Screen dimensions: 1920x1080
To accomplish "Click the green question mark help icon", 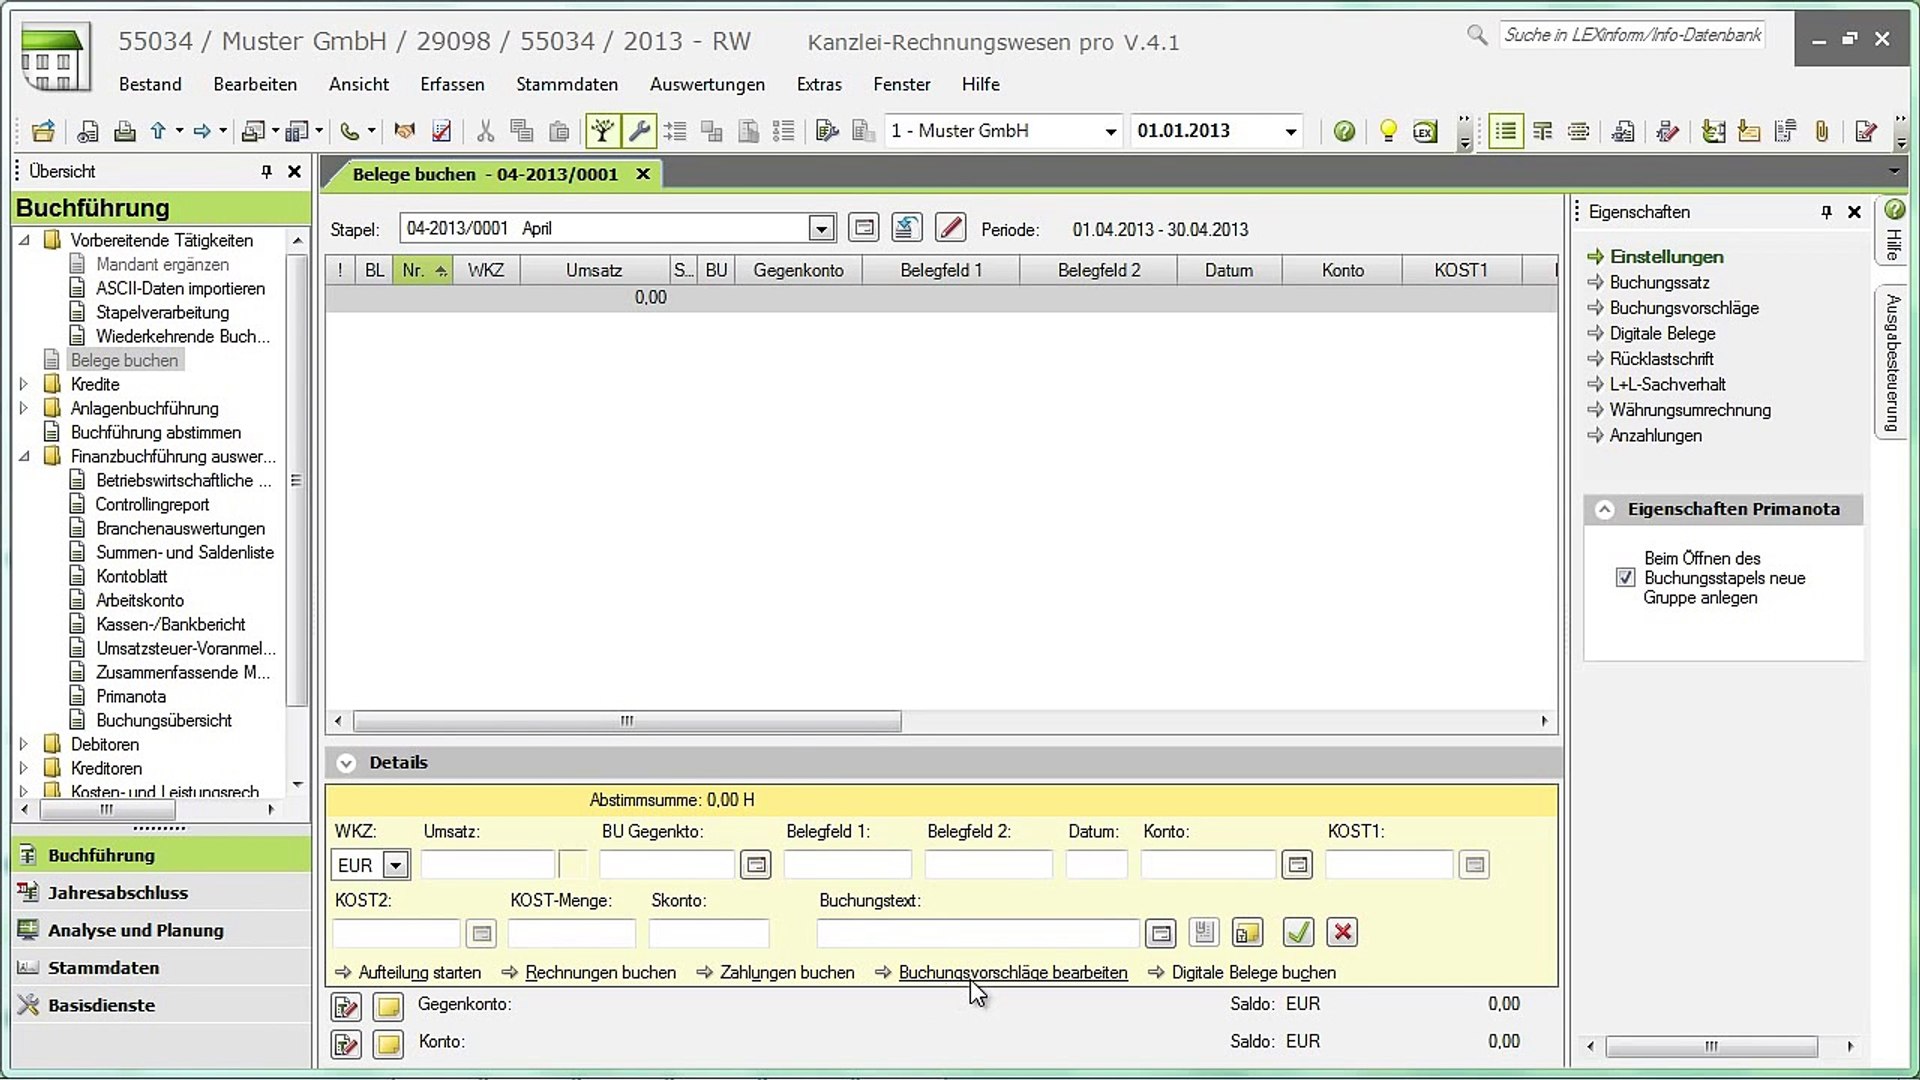I will tap(1344, 131).
